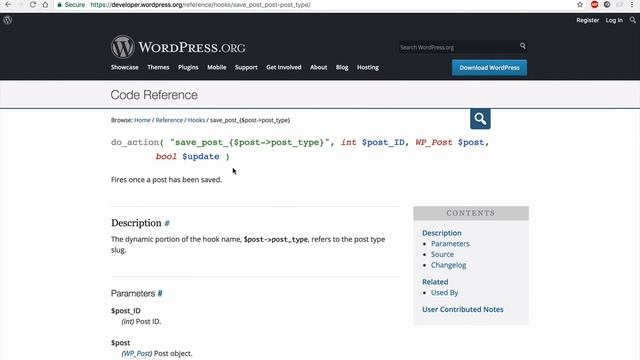Open the Showcase menu item
The height and width of the screenshot is (360, 640).
click(124, 67)
